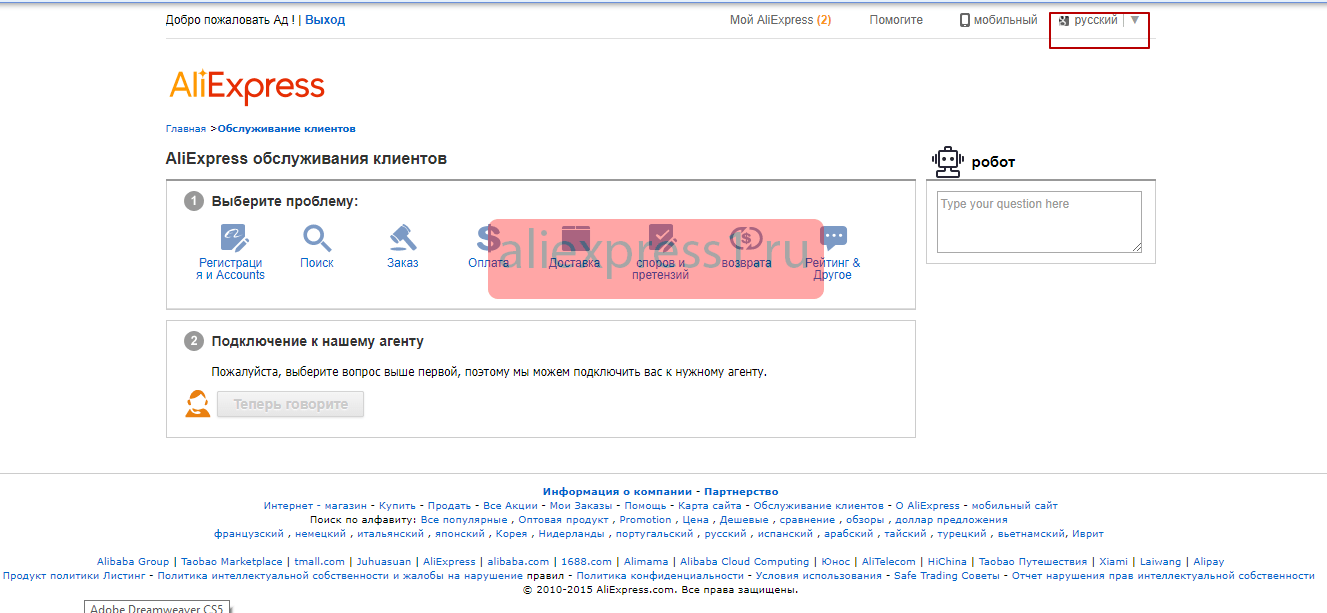Click the flag icon beside русский
Viewport: 1327px width, 613px height.
click(1064, 20)
